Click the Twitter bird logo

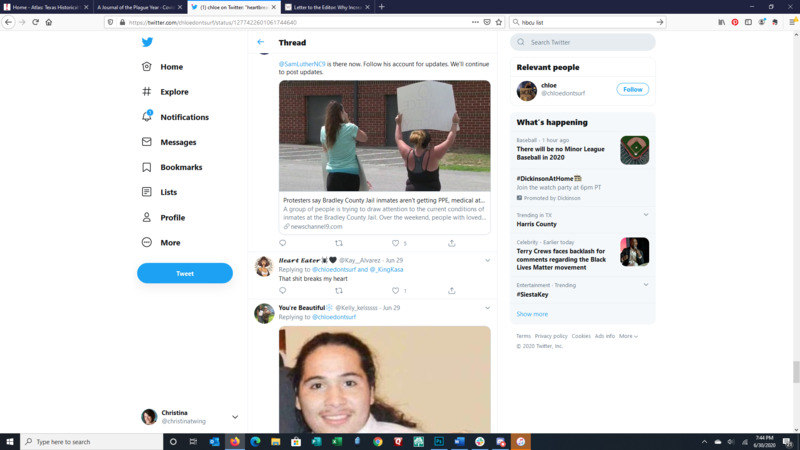(x=147, y=42)
